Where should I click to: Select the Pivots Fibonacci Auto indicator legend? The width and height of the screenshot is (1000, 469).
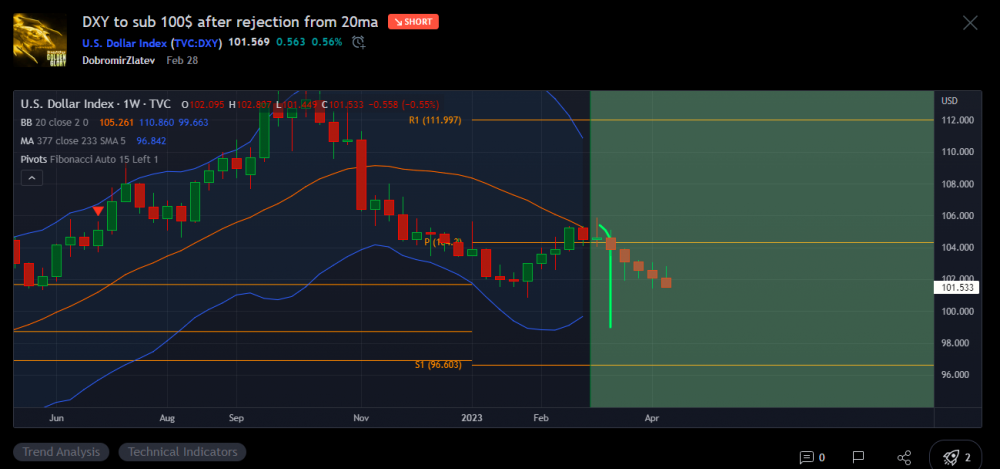(x=89, y=159)
